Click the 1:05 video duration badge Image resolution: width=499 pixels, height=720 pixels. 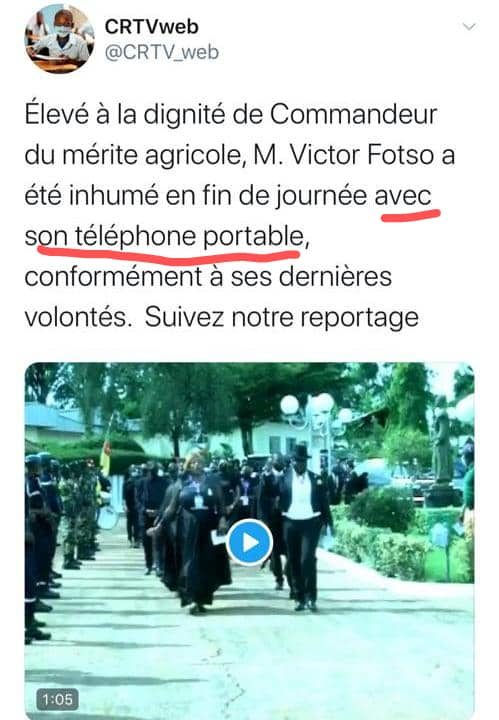pos(57,699)
